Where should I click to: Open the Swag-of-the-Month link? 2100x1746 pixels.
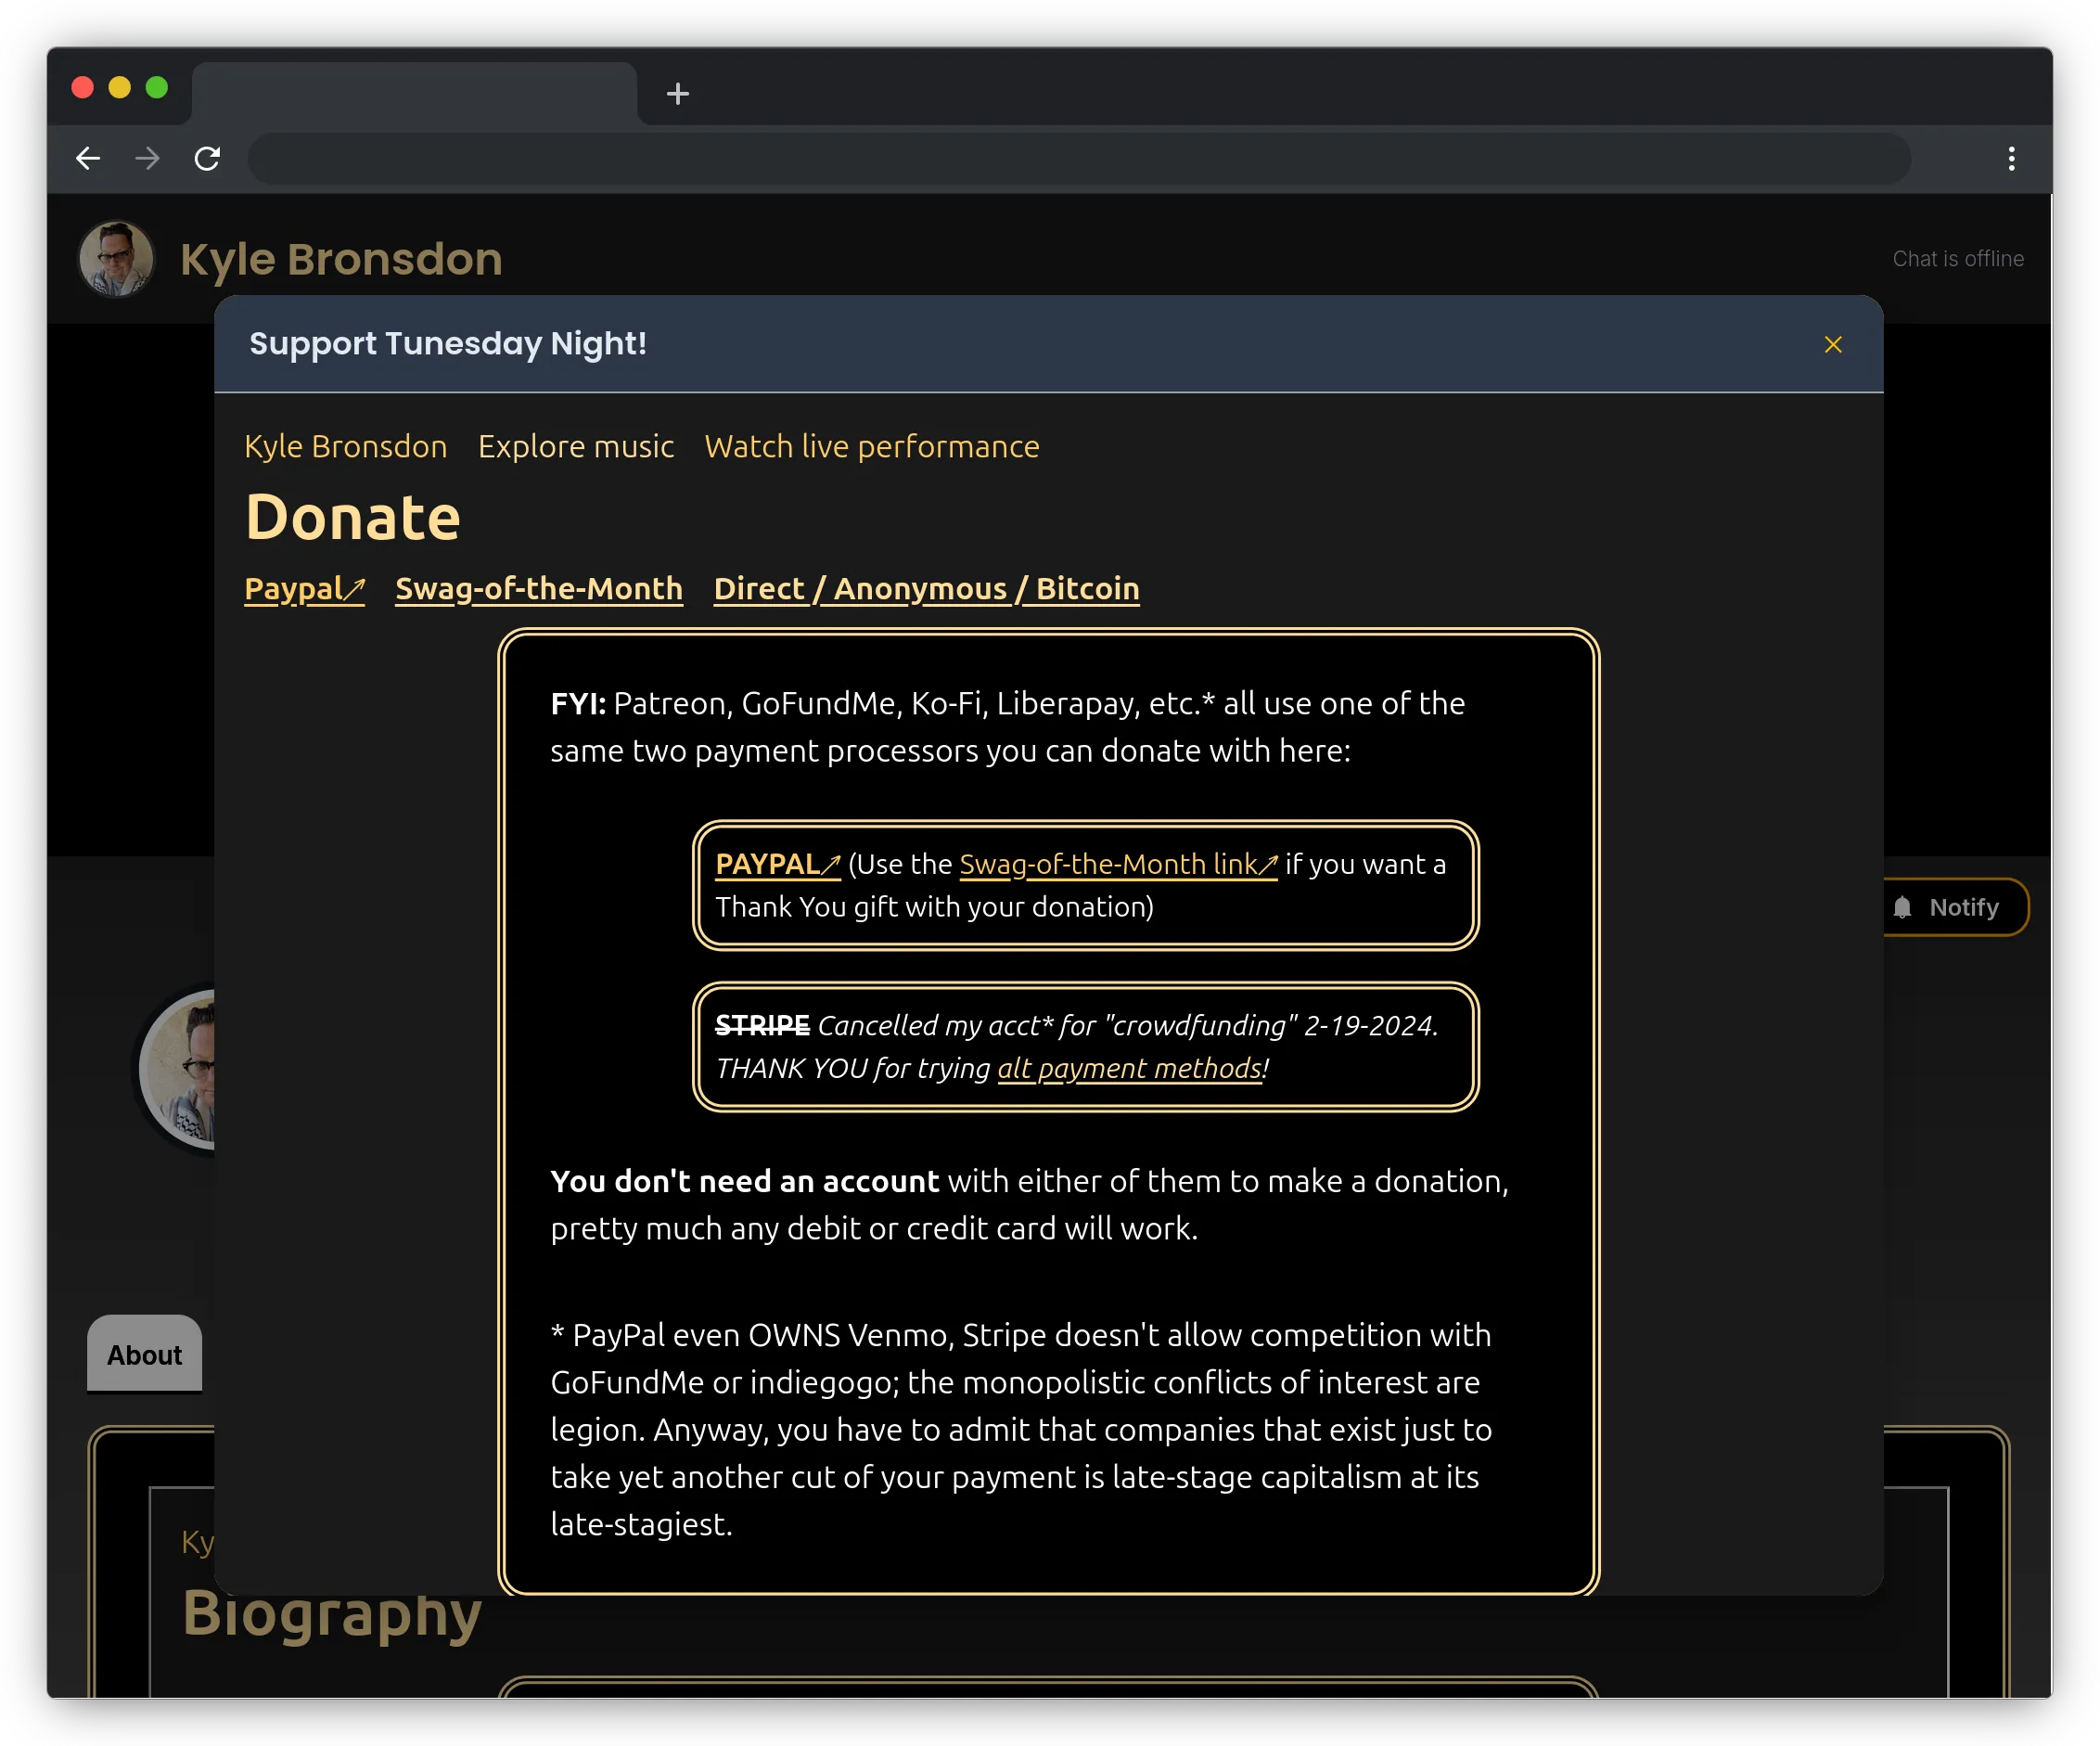click(x=538, y=589)
